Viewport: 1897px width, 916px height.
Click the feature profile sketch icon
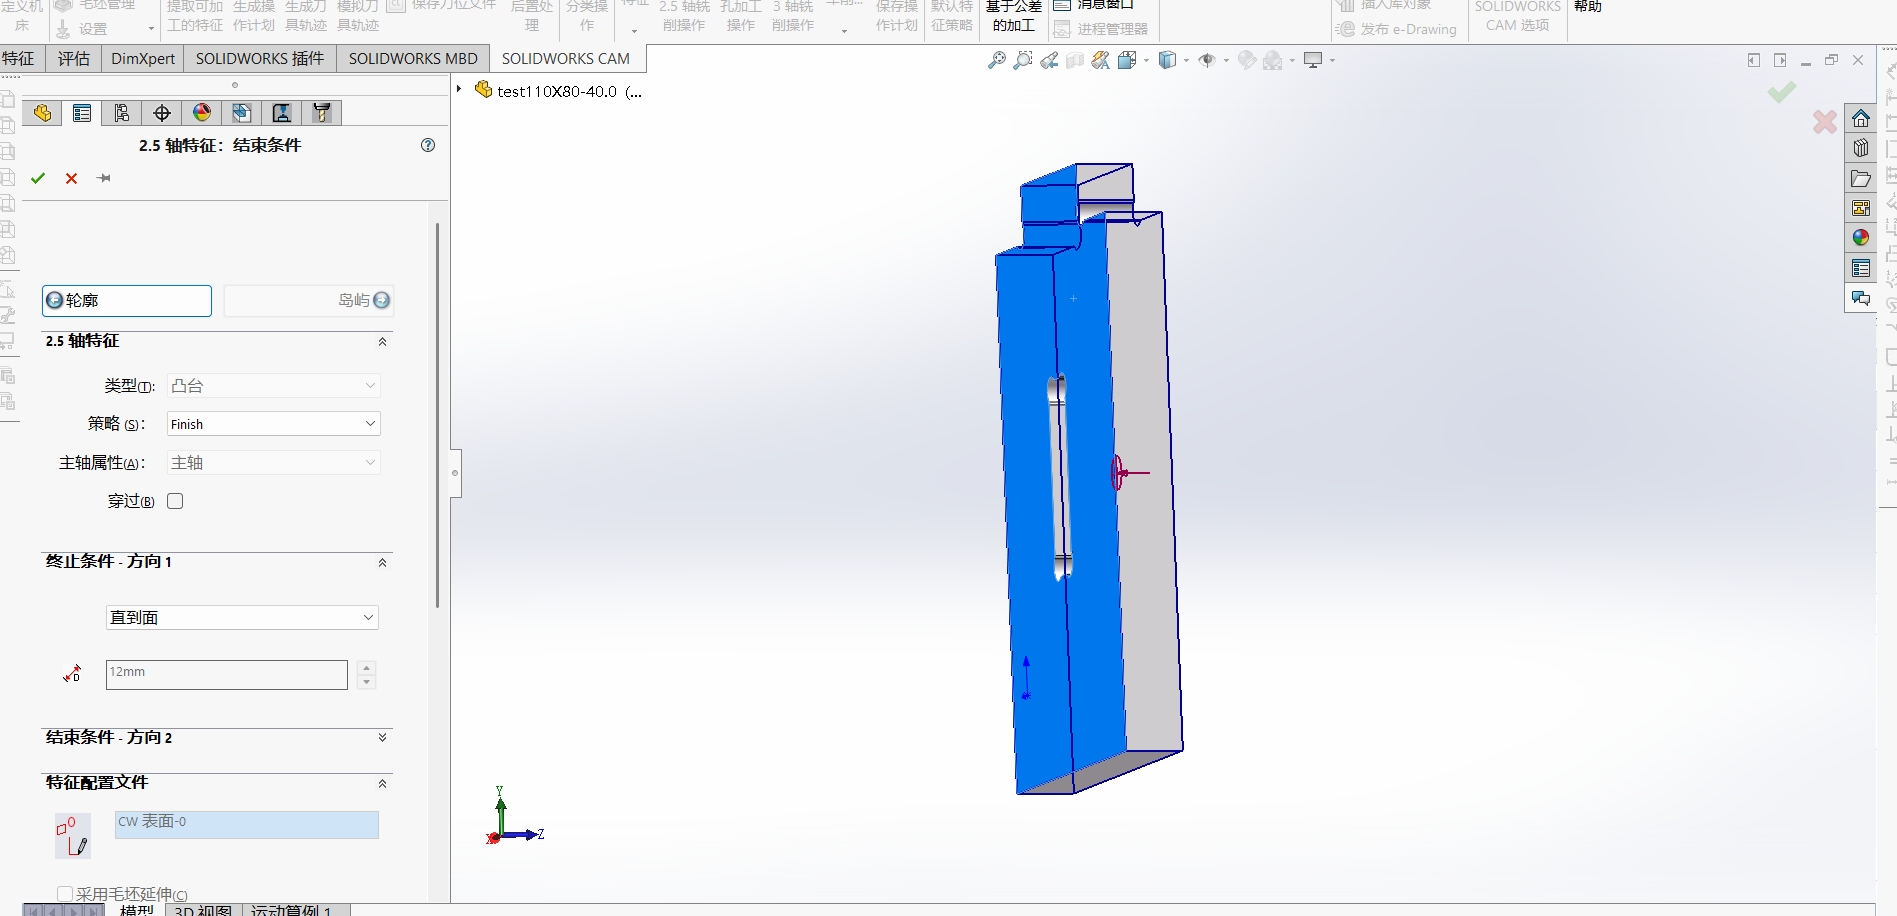(72, 836)
